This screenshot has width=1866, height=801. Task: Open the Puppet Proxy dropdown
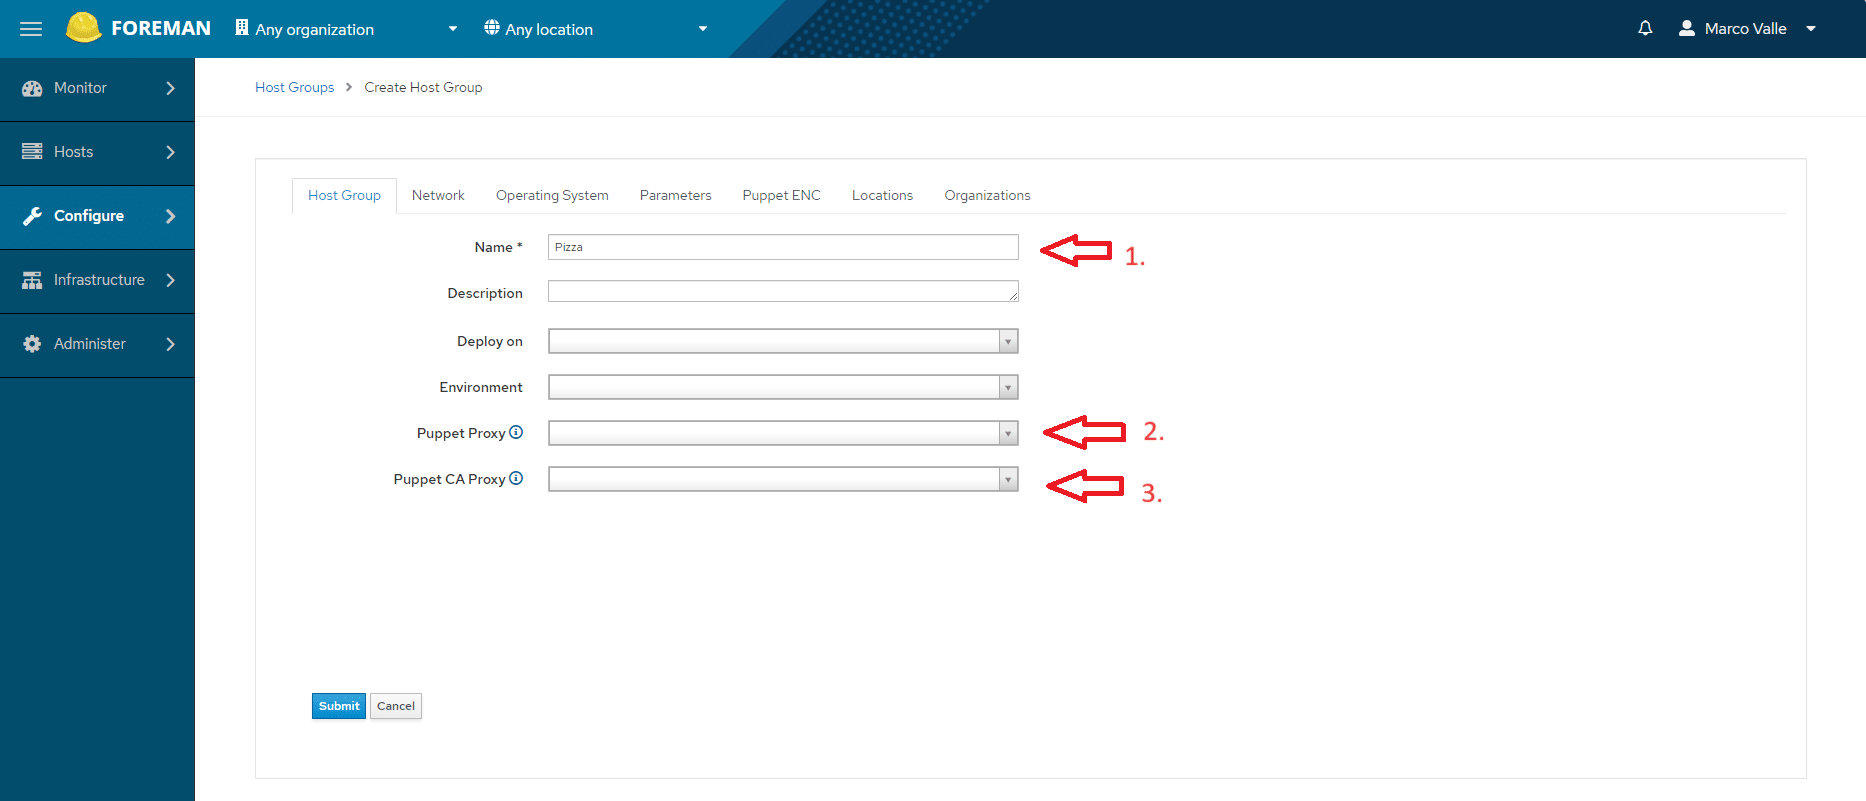783,433
